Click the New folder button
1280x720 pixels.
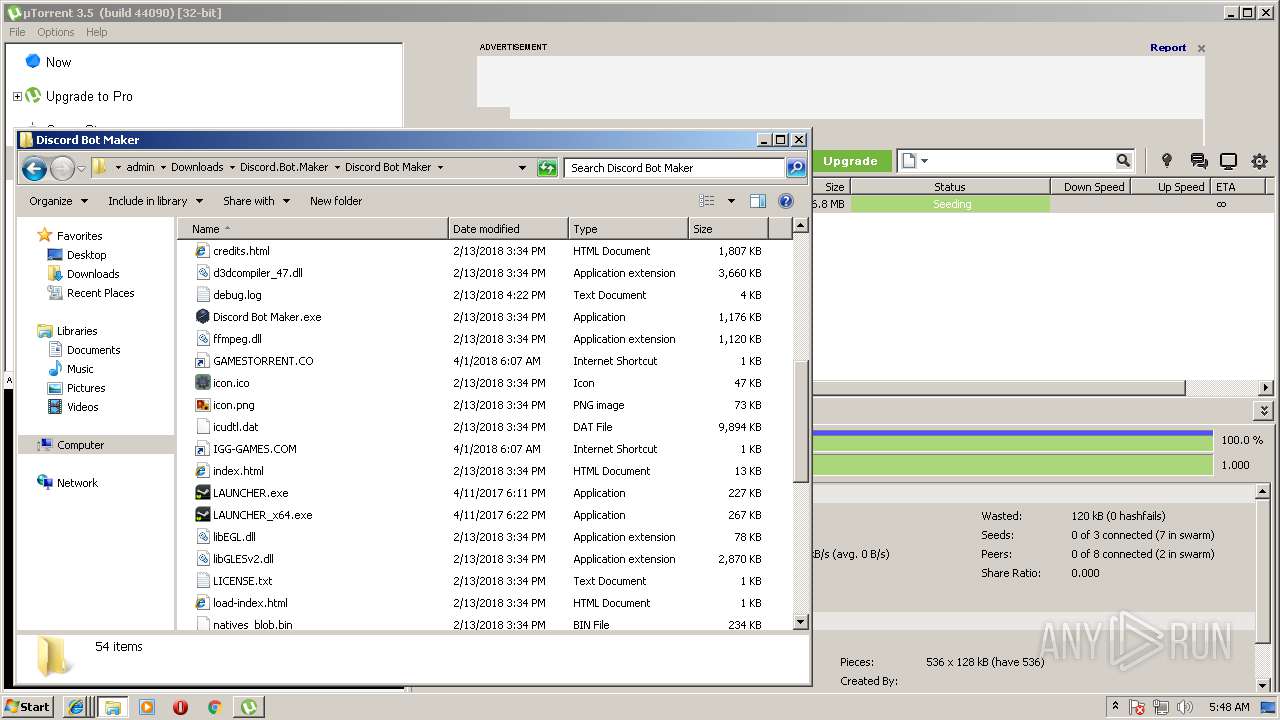(336, 201)
